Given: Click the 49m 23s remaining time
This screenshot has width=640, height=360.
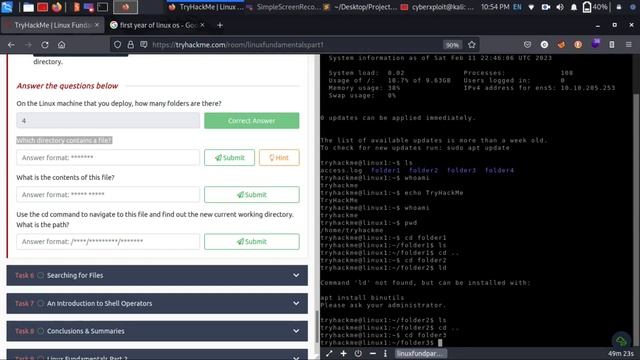Looking at the screenshot, I should [x=621, y=353].
